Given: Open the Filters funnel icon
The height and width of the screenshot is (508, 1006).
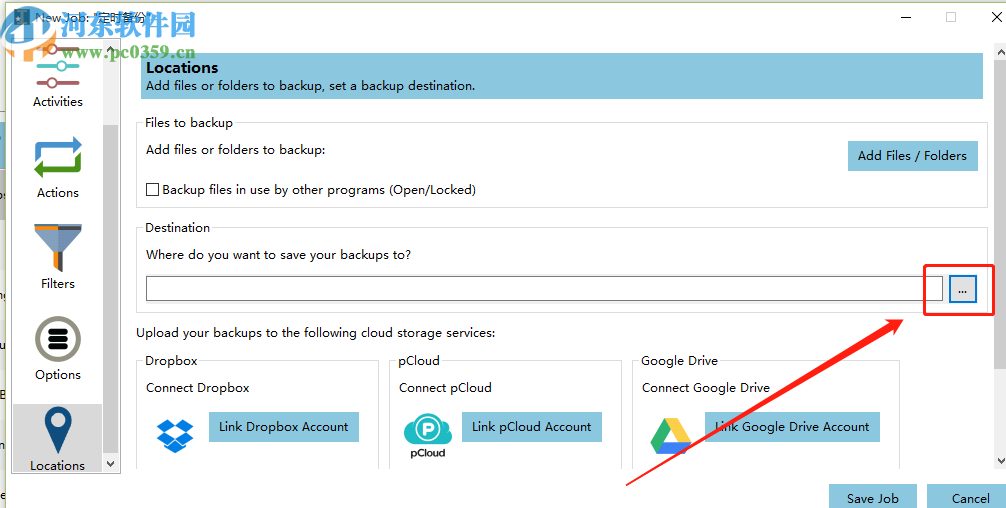Looking at the screenshot, I should (x=58, y=249).
